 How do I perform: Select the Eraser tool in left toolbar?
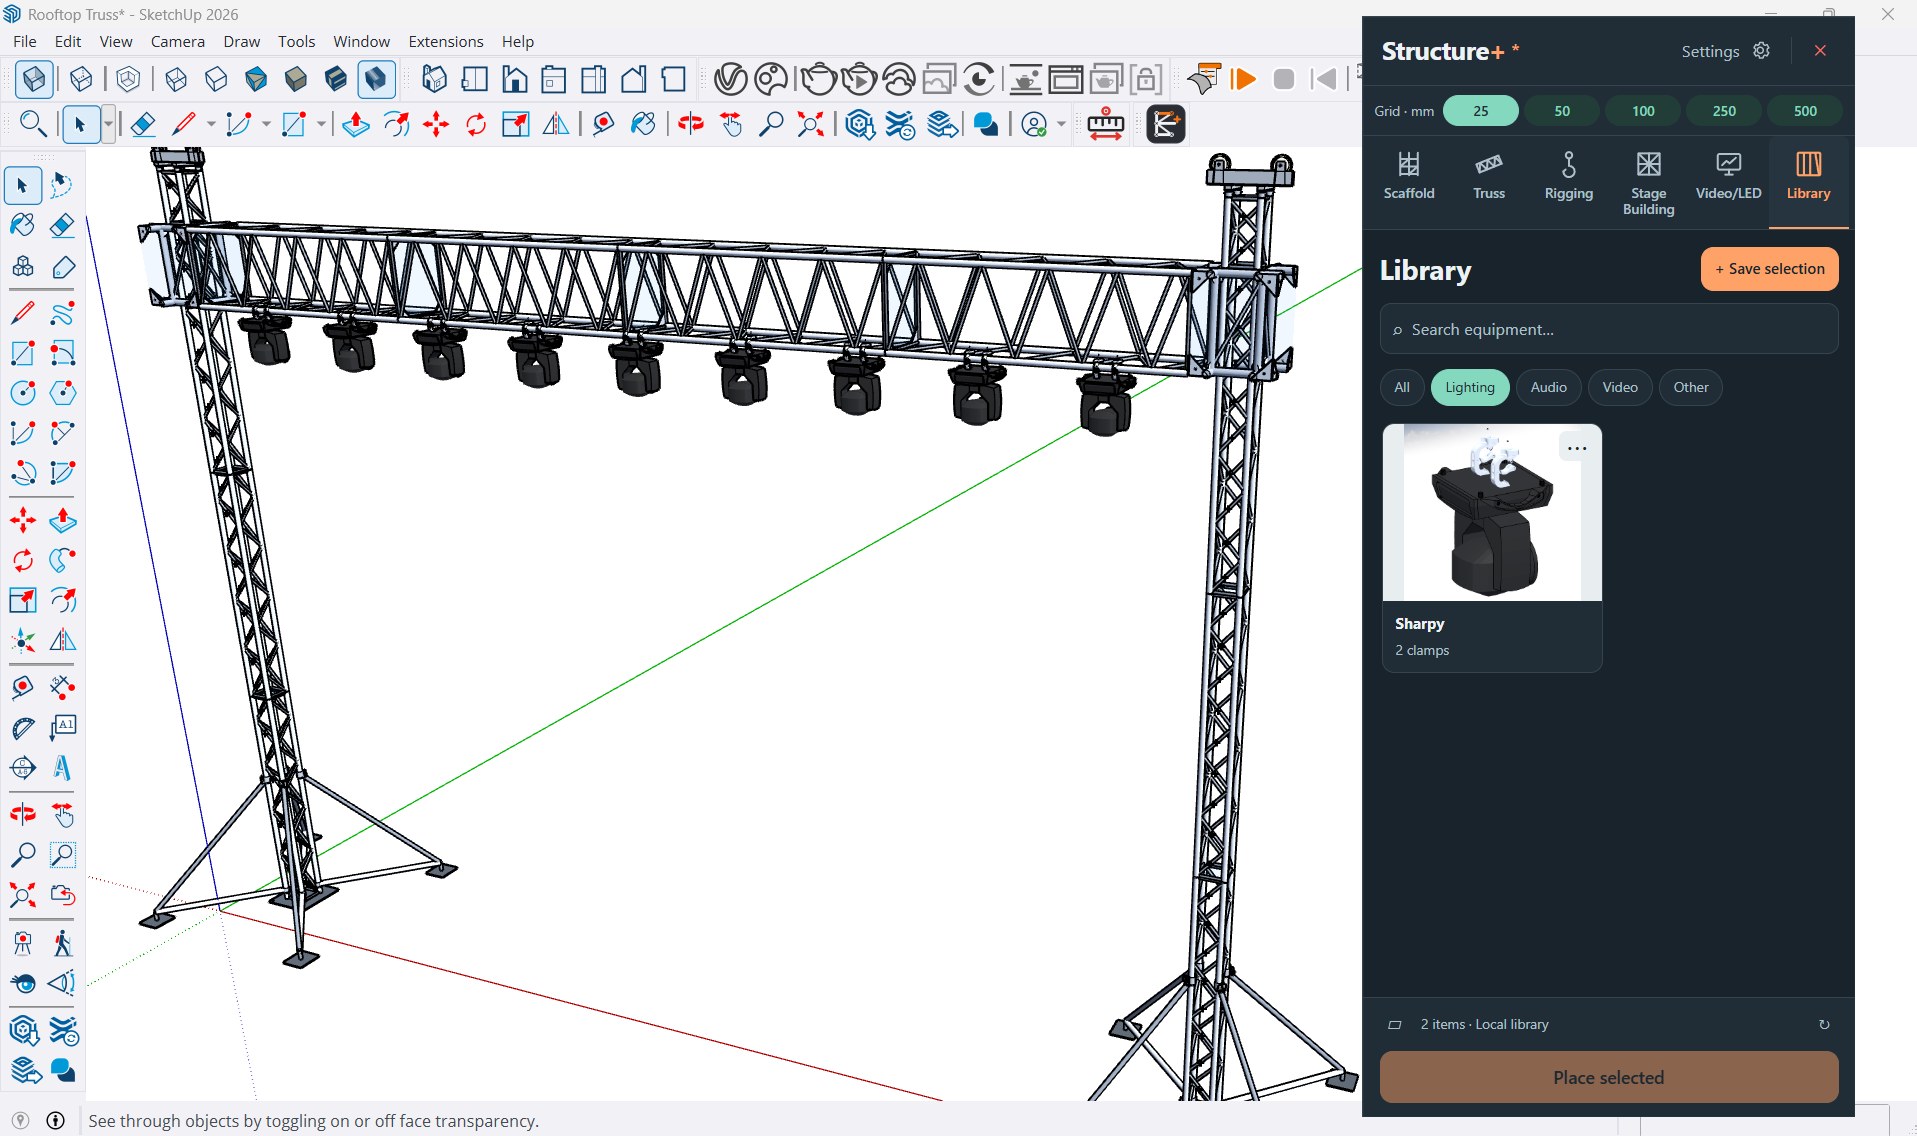click(62, 225)
